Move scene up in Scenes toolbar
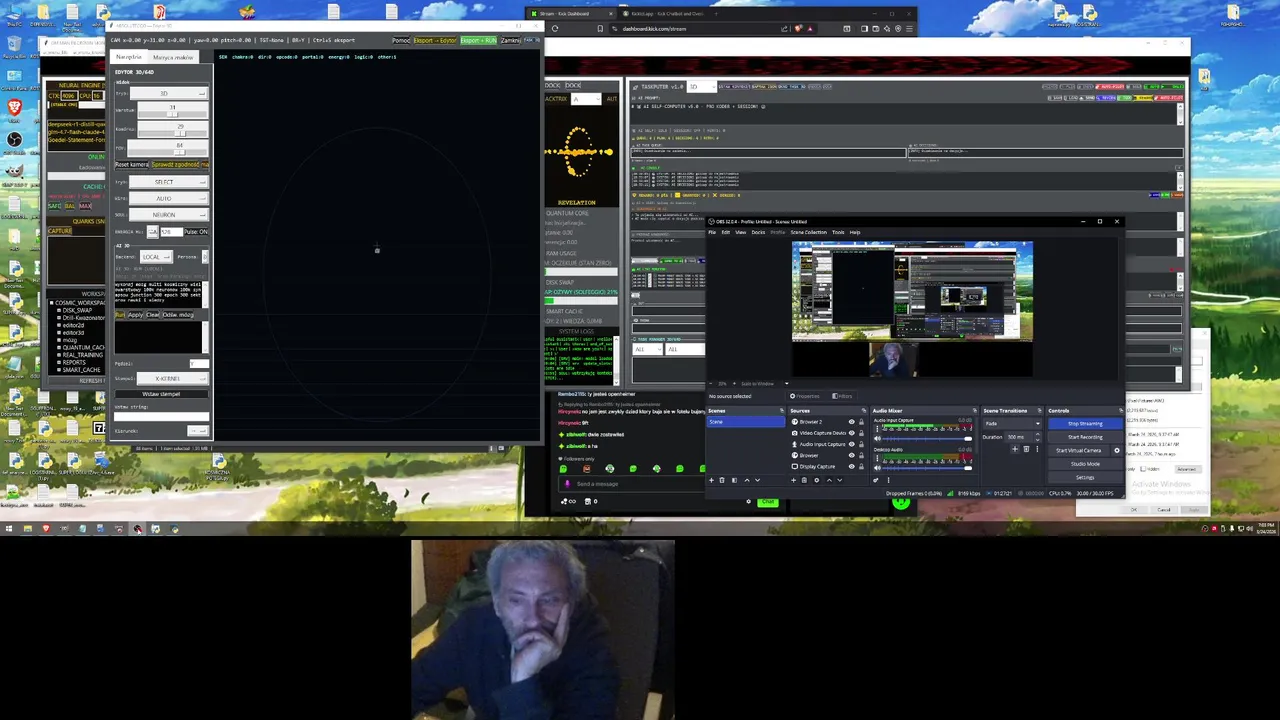The height and width of the screenshot is (720, 1280). coord(747,480)
